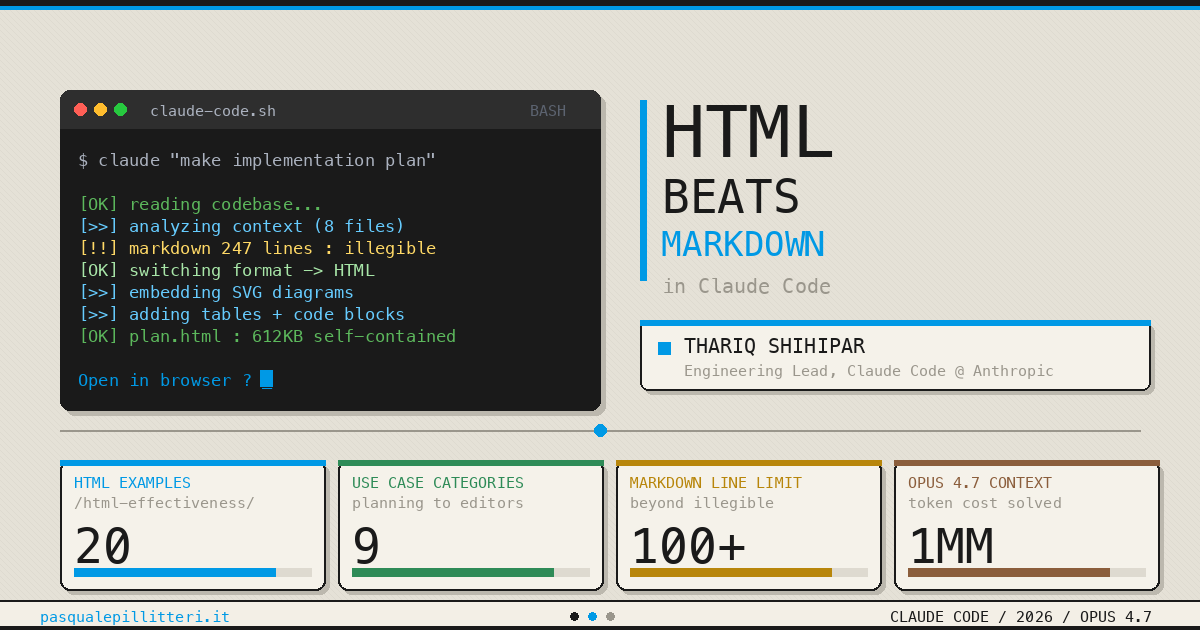Click the blinking cursor block after prompt
The width and height of the screenshot is (1200, 630).
[x=266, y=379]
